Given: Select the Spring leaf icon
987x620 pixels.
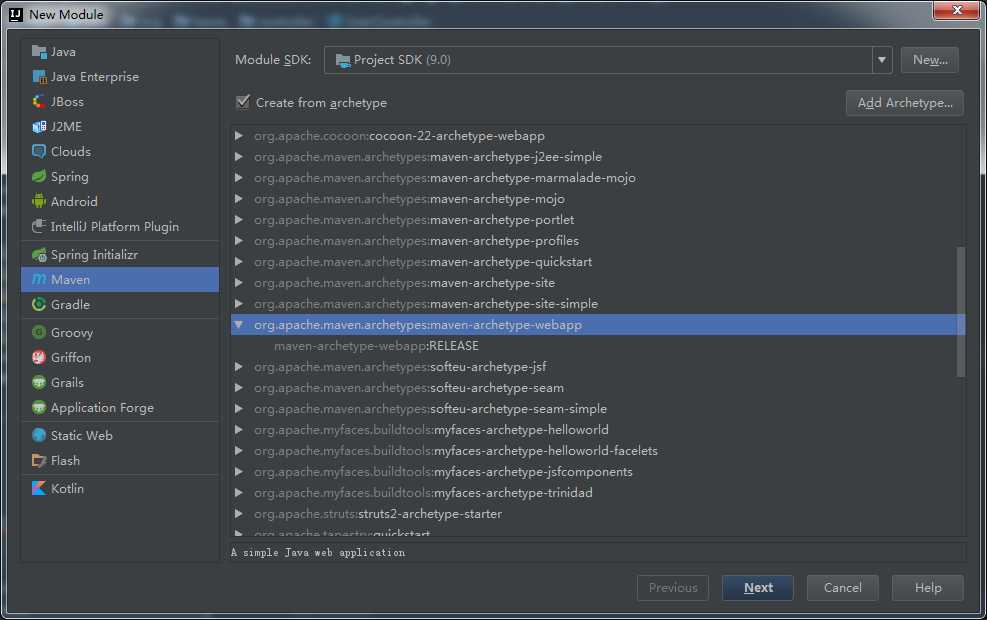Looking at the screenshot, I should coord(39,176).
